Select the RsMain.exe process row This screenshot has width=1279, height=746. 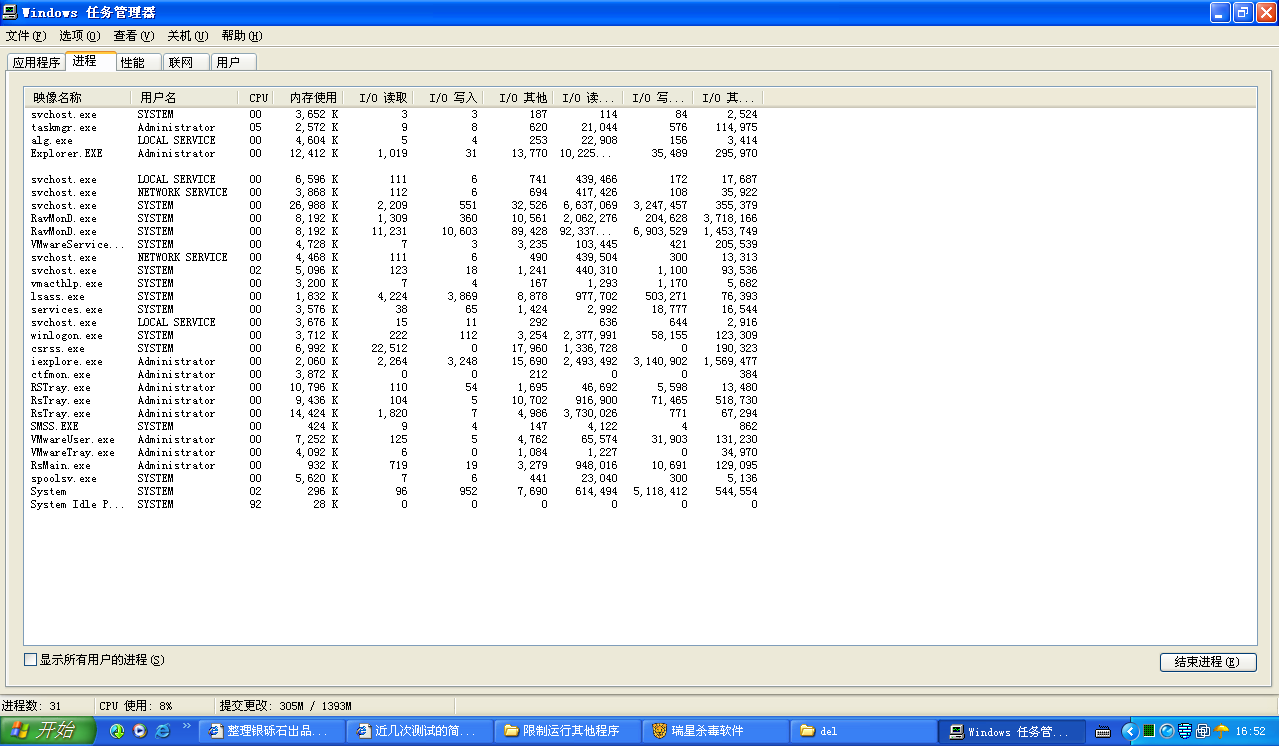pos(395,466)
